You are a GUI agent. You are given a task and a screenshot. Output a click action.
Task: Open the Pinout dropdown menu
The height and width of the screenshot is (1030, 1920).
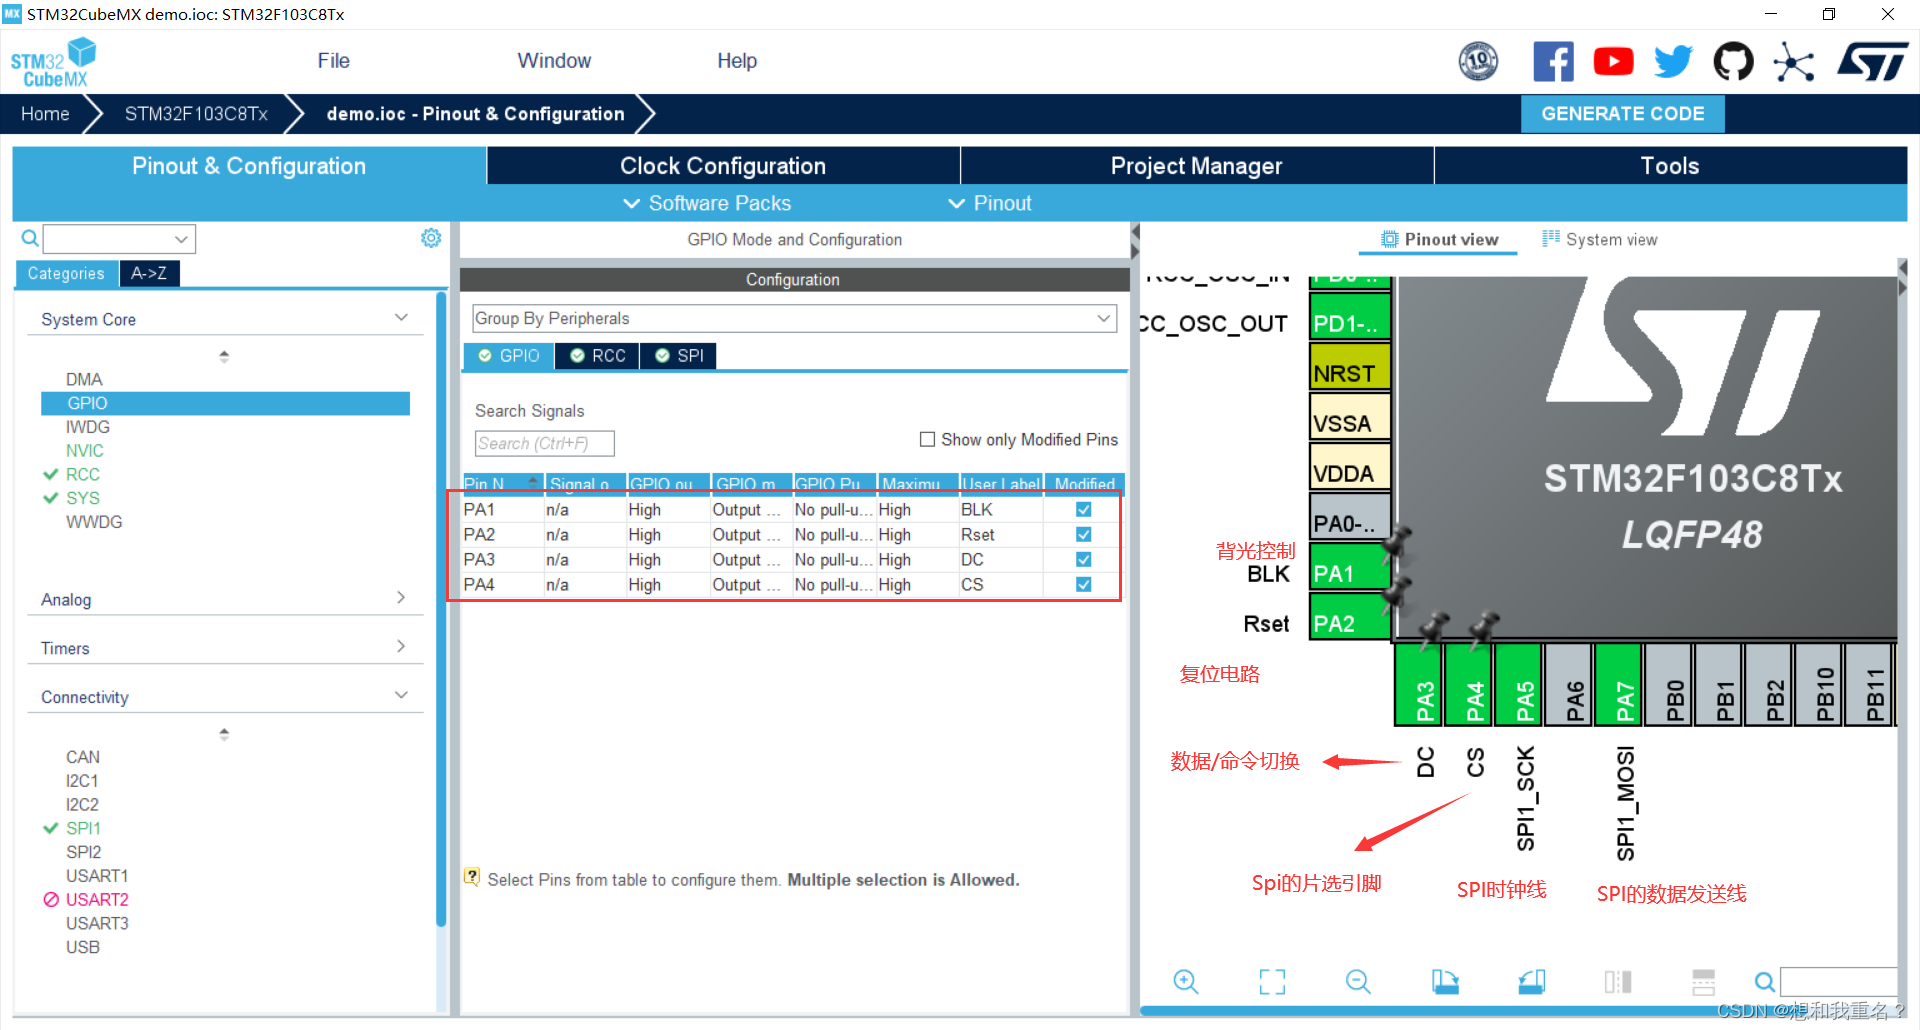pyautogui.click(x=989, y=203)
